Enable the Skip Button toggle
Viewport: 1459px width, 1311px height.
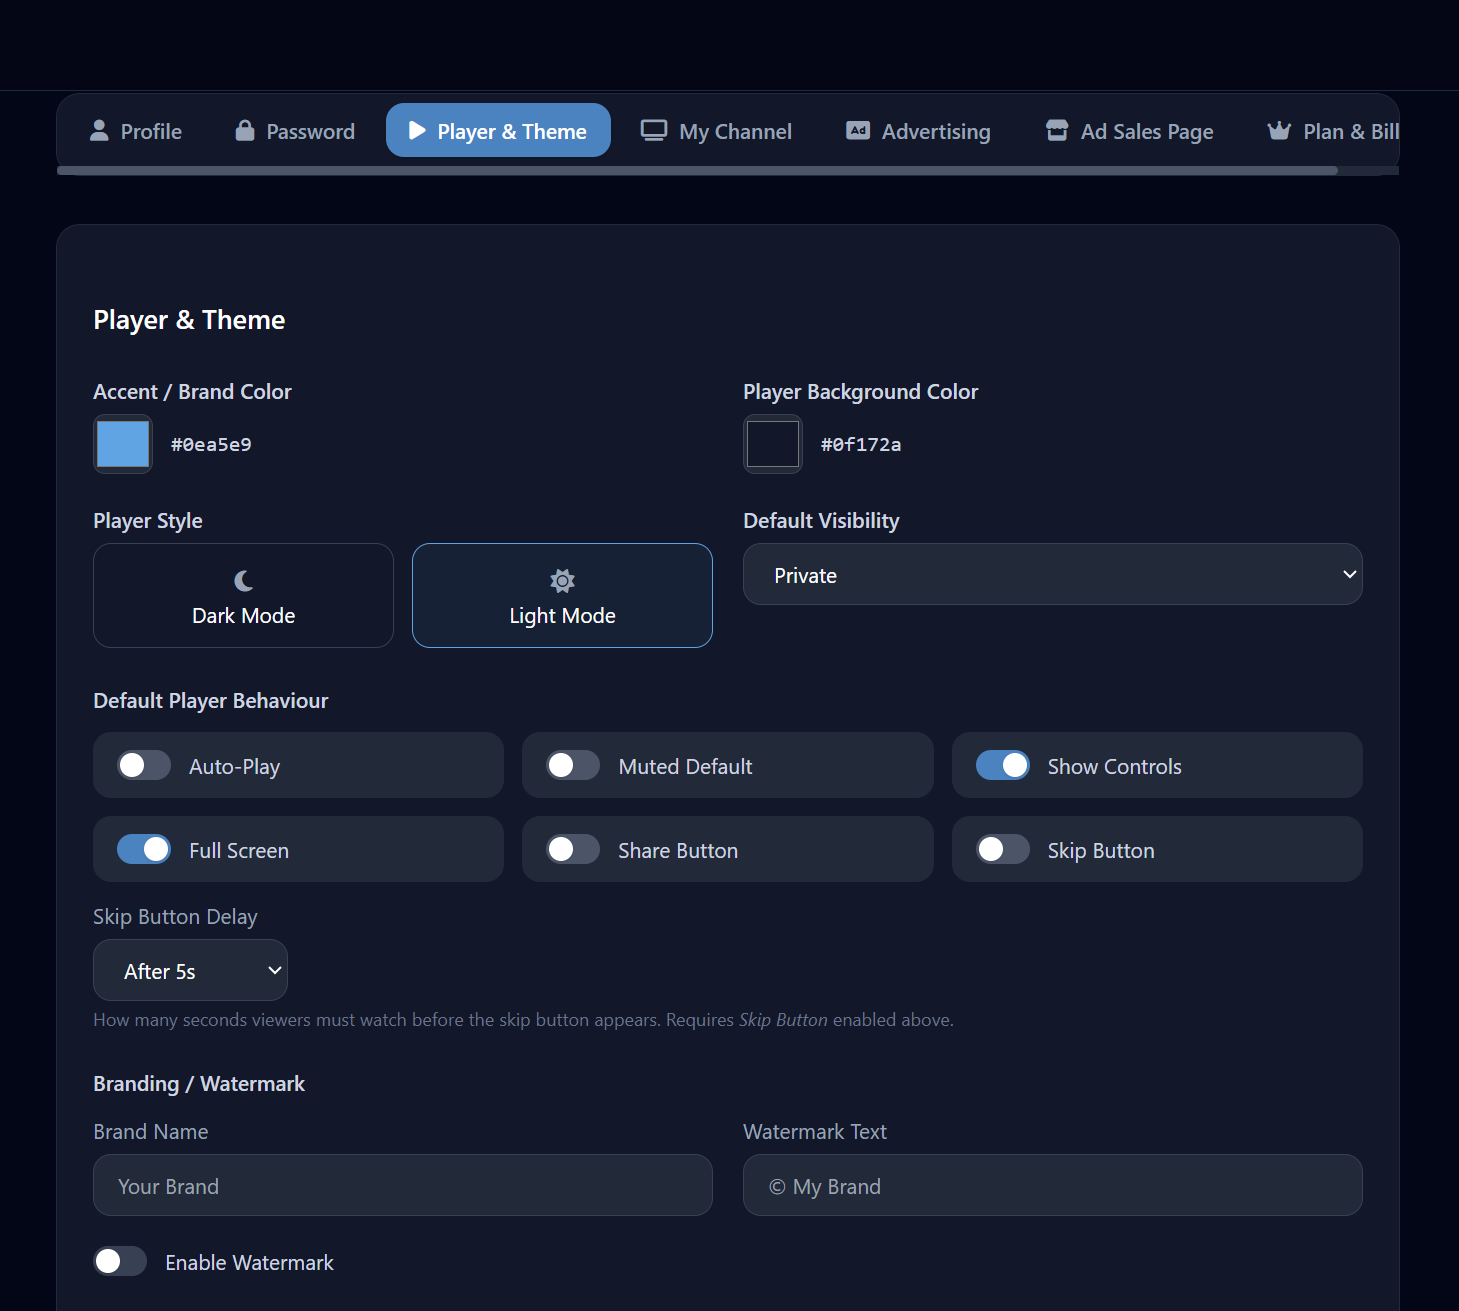[1002, 850]
